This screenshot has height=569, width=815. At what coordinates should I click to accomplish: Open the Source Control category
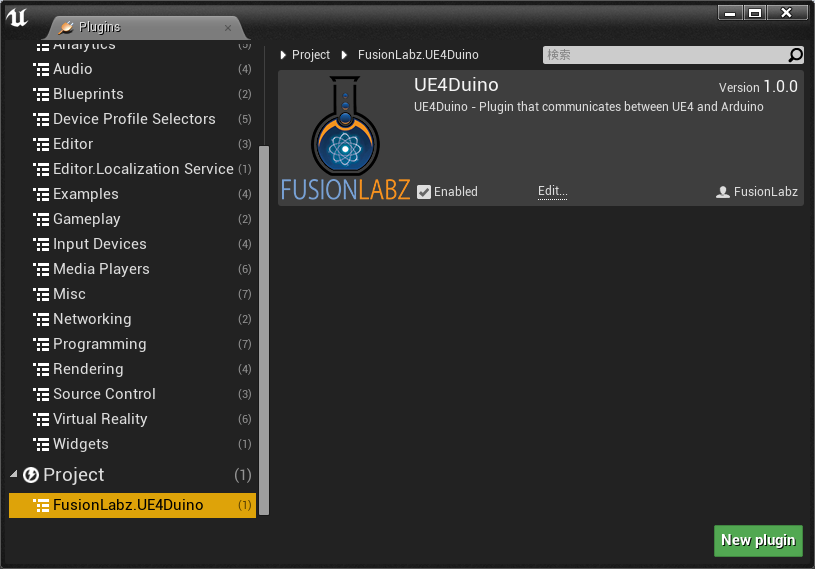pos(132,393)
